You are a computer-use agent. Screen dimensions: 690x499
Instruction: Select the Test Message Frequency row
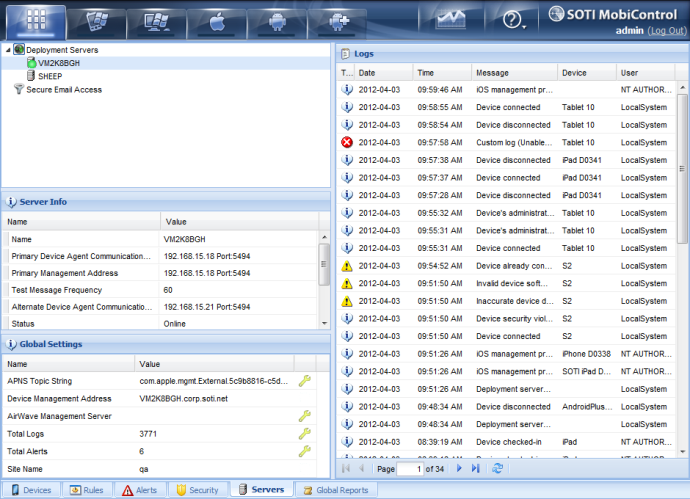tap(160, 290)
